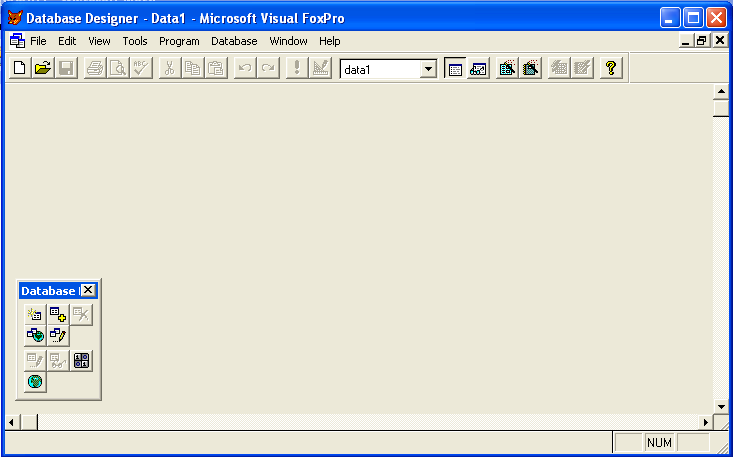Click Add Table icon with yellow plus

[58, 314]
